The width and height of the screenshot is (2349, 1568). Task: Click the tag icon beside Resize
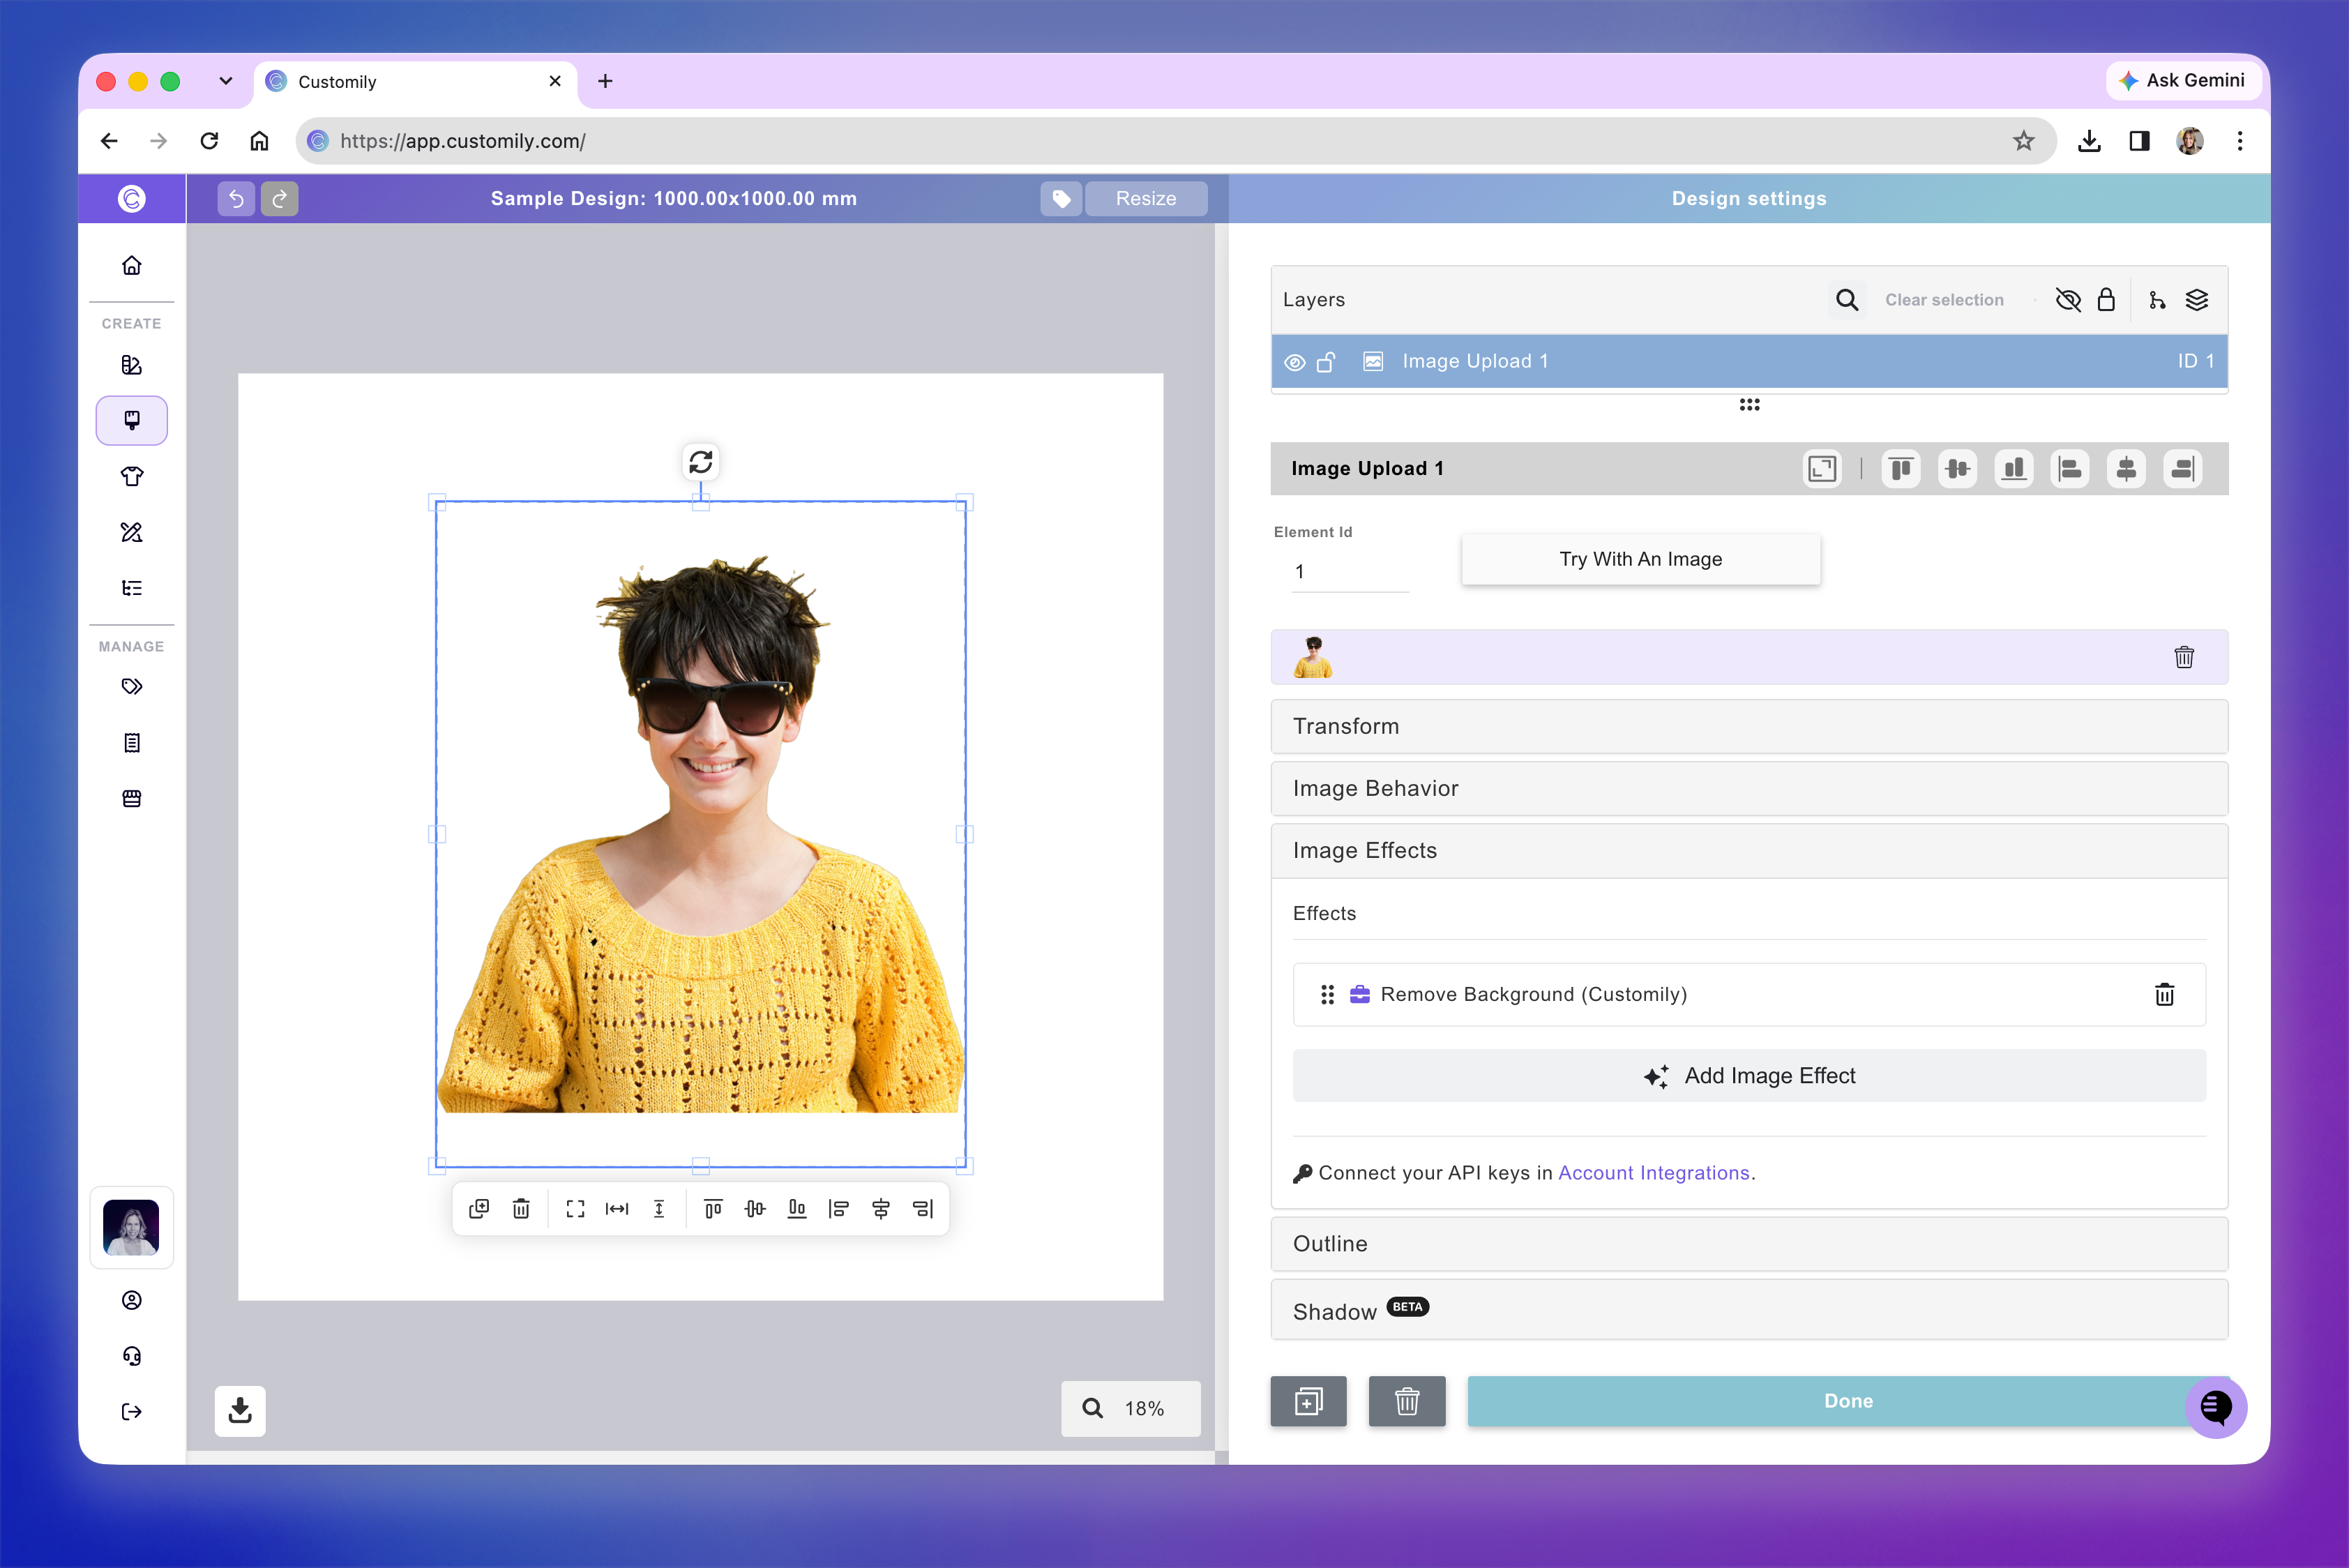pos(1061,198)
